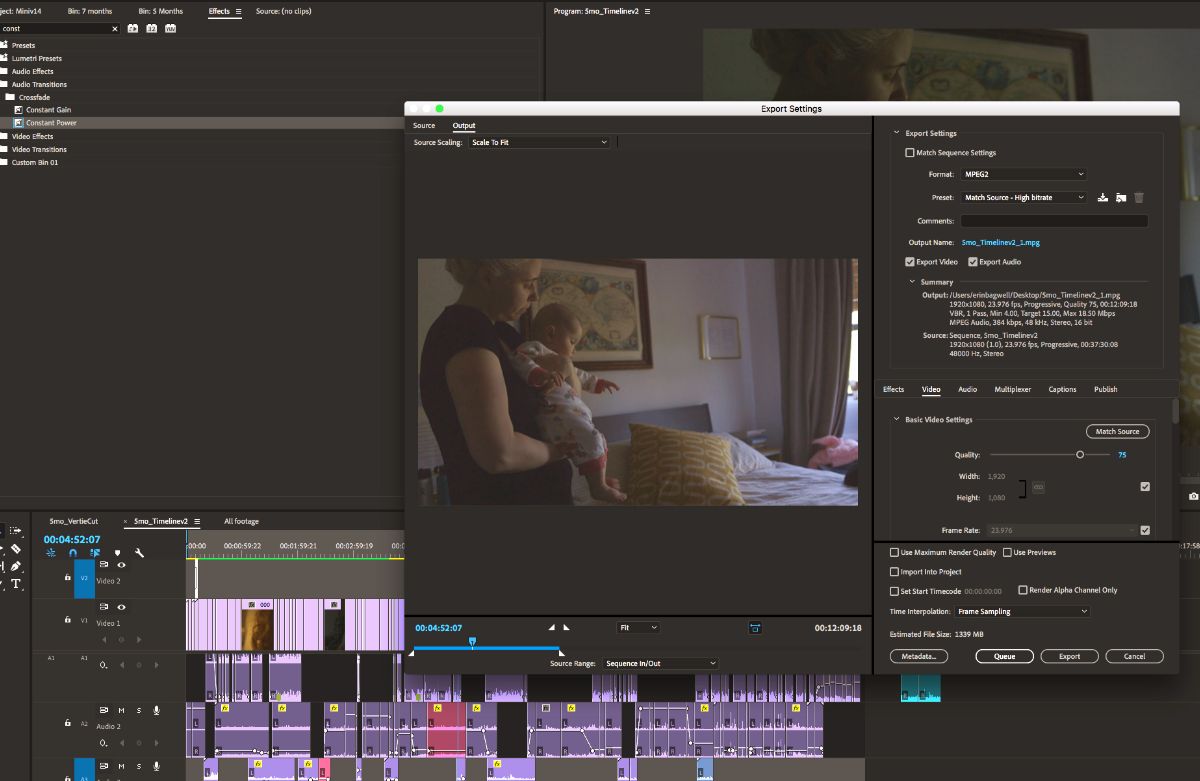Toggle sync lock on Video 2 track

103,565
